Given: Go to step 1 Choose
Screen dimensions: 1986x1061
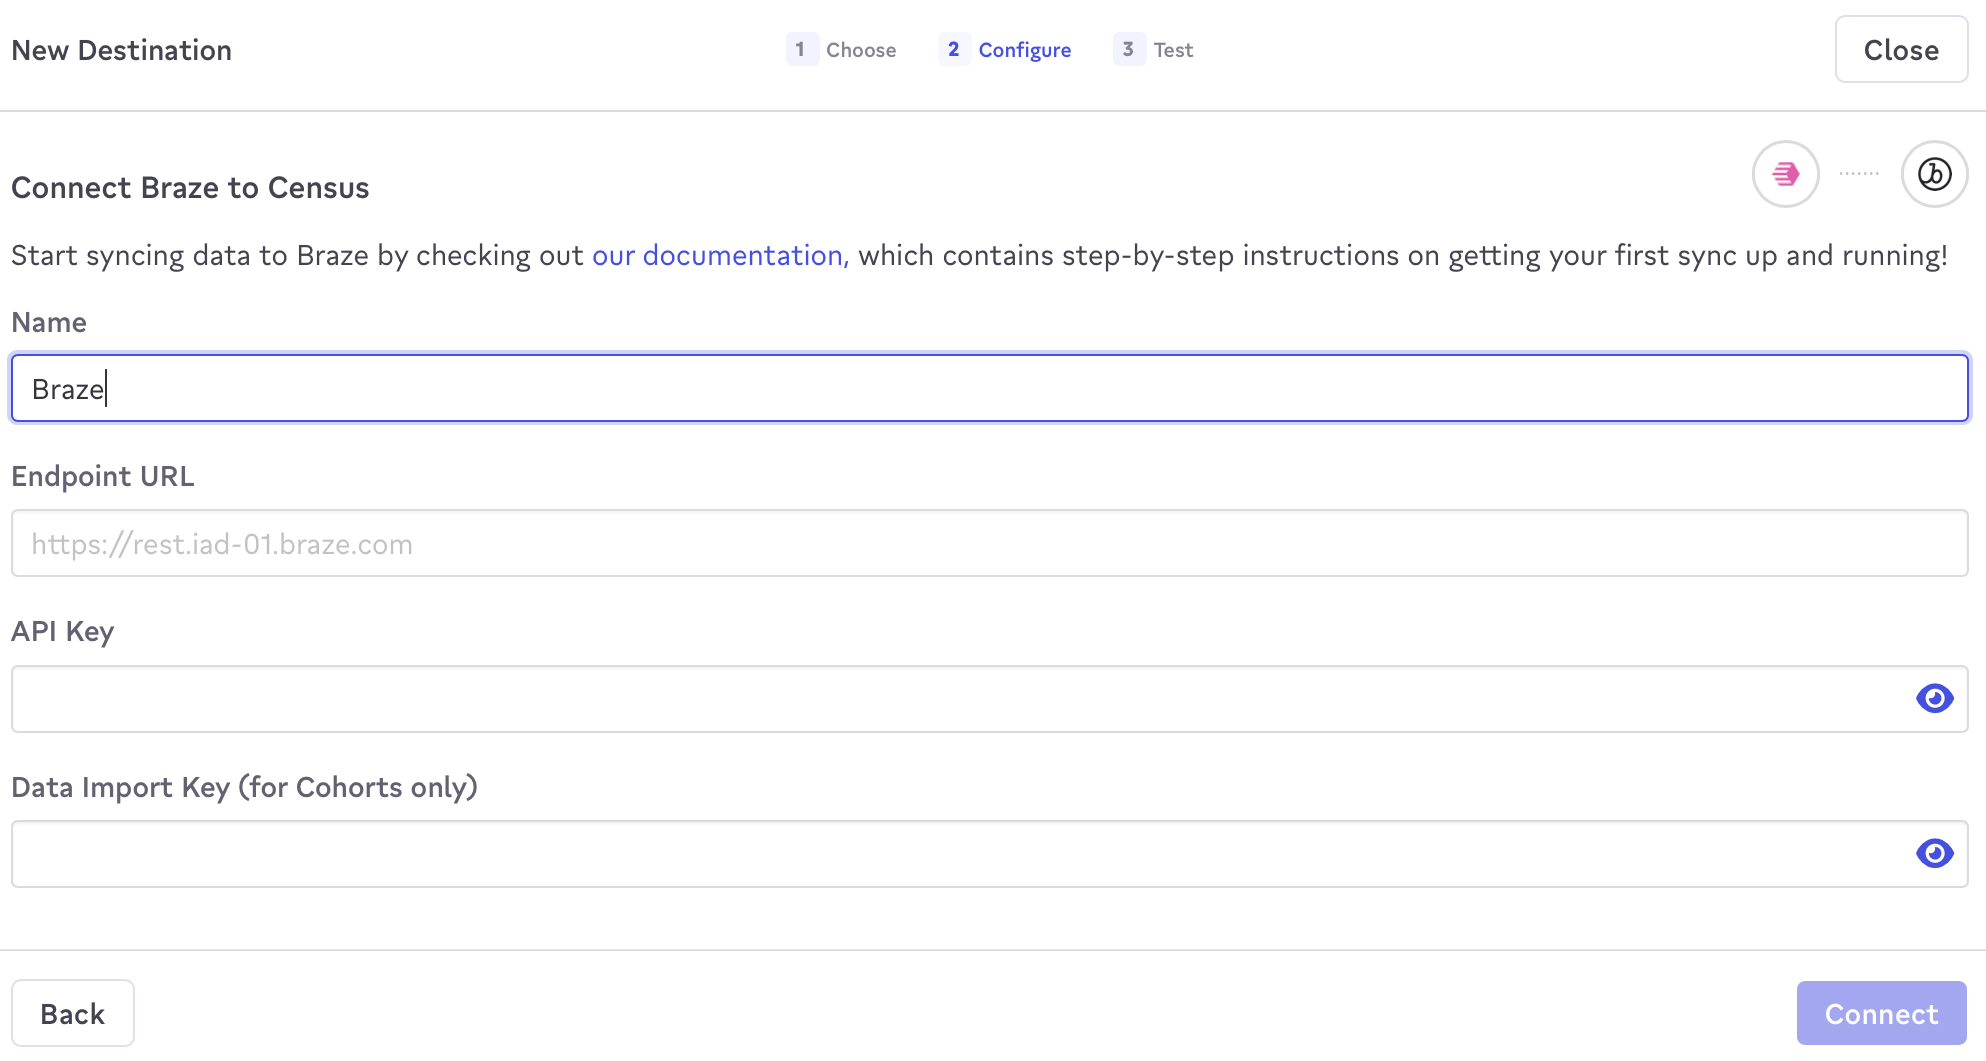Looking at the screenshot, I should 842,50.
